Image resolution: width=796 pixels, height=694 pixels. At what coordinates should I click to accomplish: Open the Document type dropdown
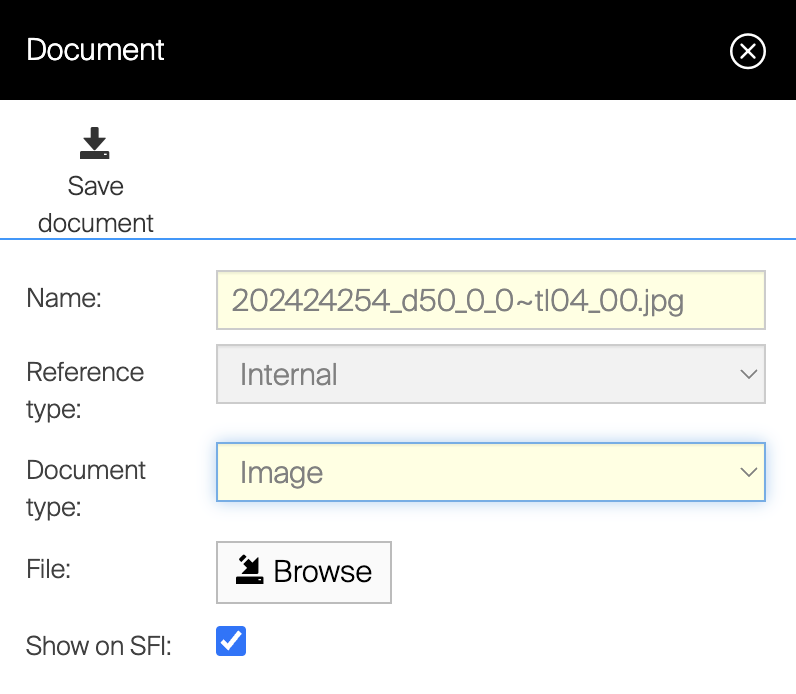490,472
